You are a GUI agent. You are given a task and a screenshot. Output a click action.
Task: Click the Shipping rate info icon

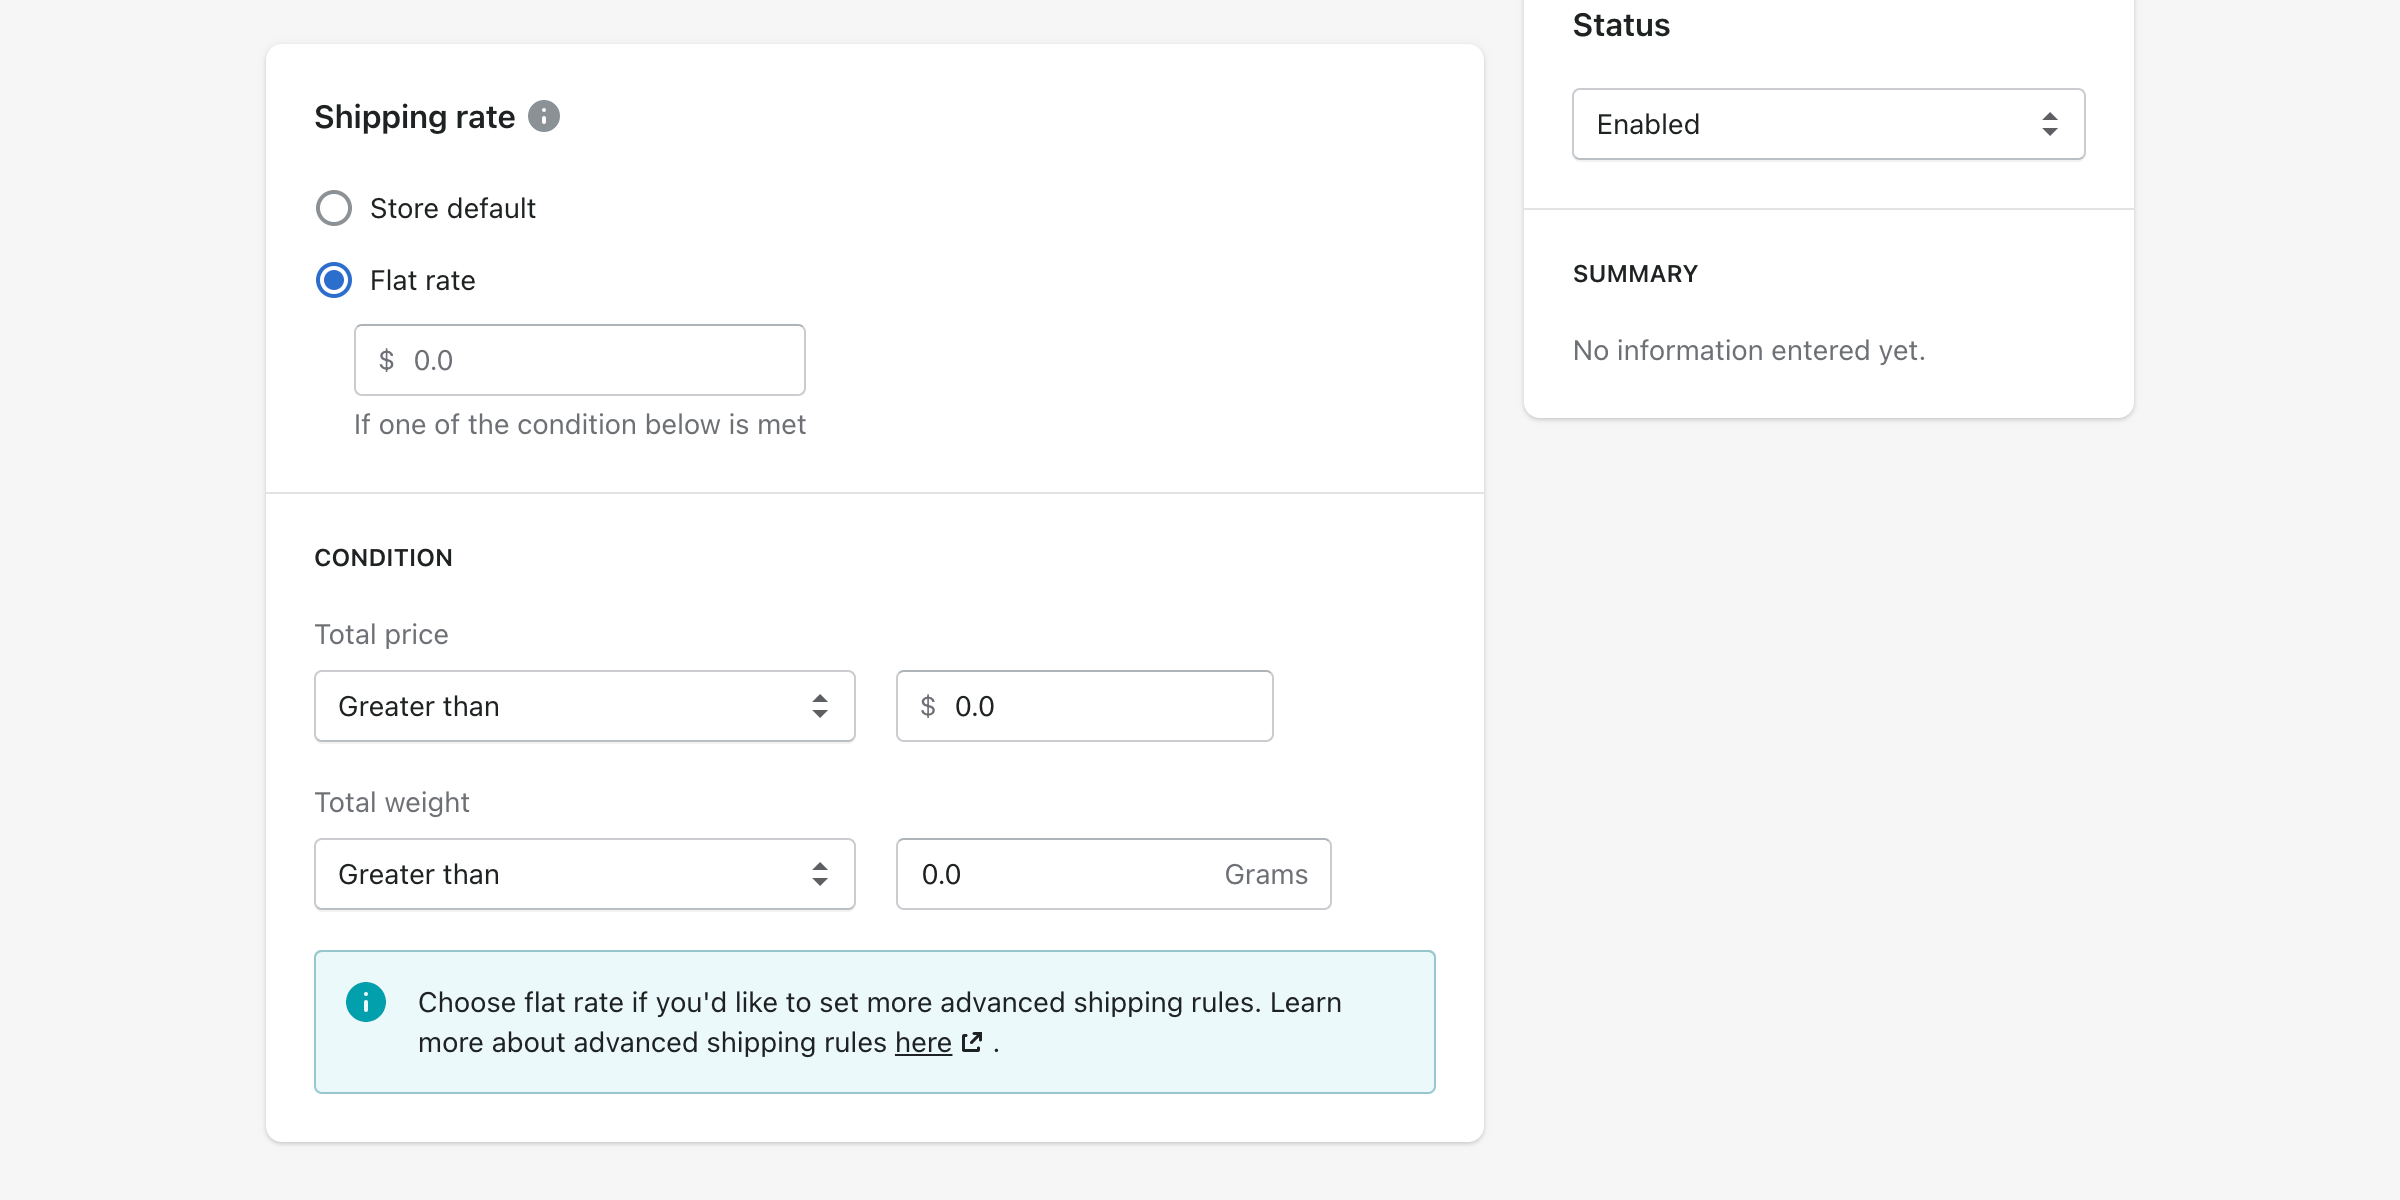tap(544, 117)
